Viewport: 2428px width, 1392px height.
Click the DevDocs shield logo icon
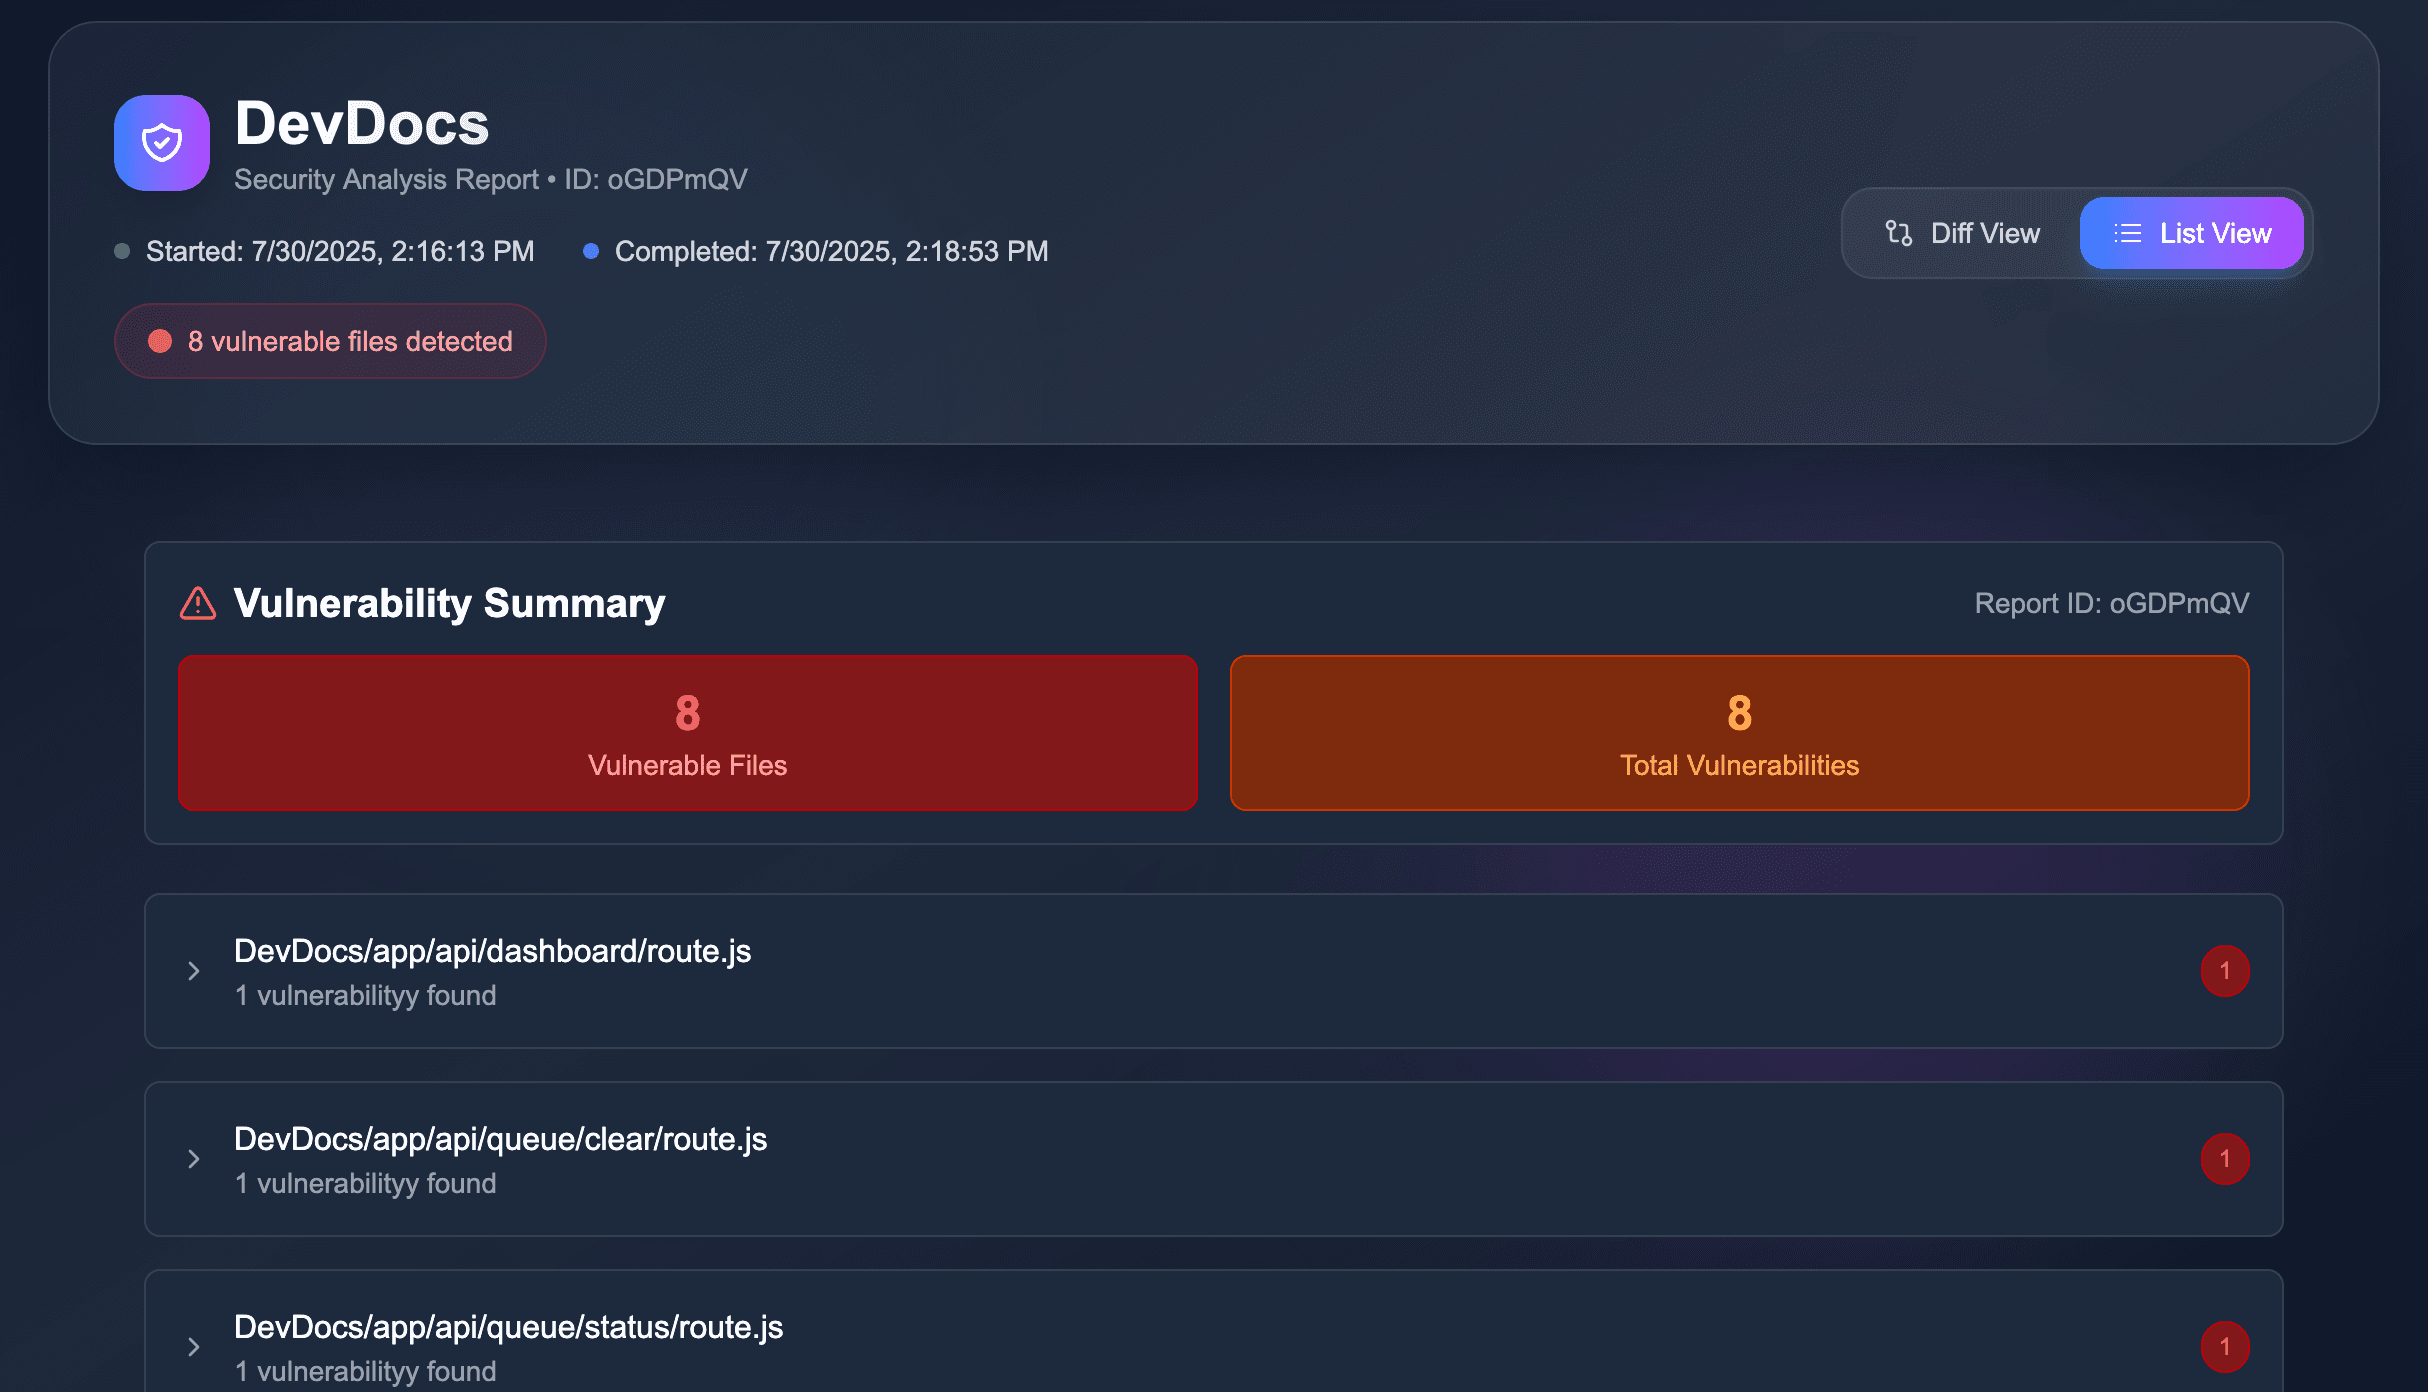[x=161, y=143]
